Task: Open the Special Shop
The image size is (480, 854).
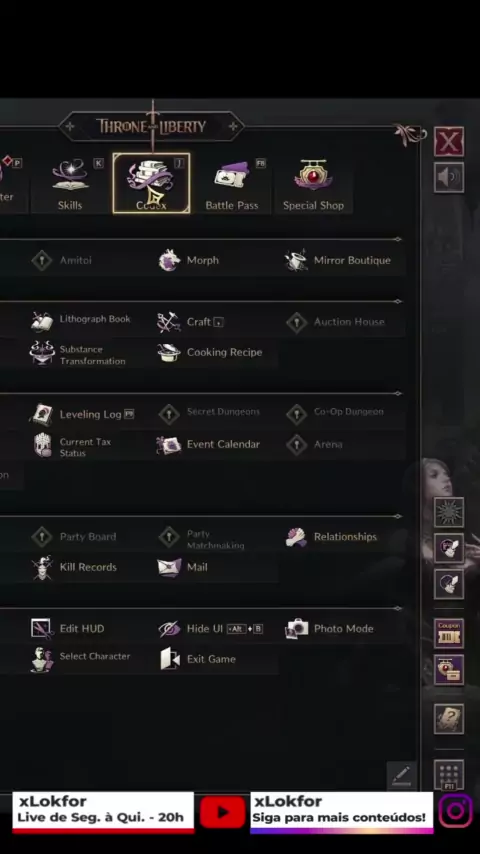Action: (x=313, y=185)
